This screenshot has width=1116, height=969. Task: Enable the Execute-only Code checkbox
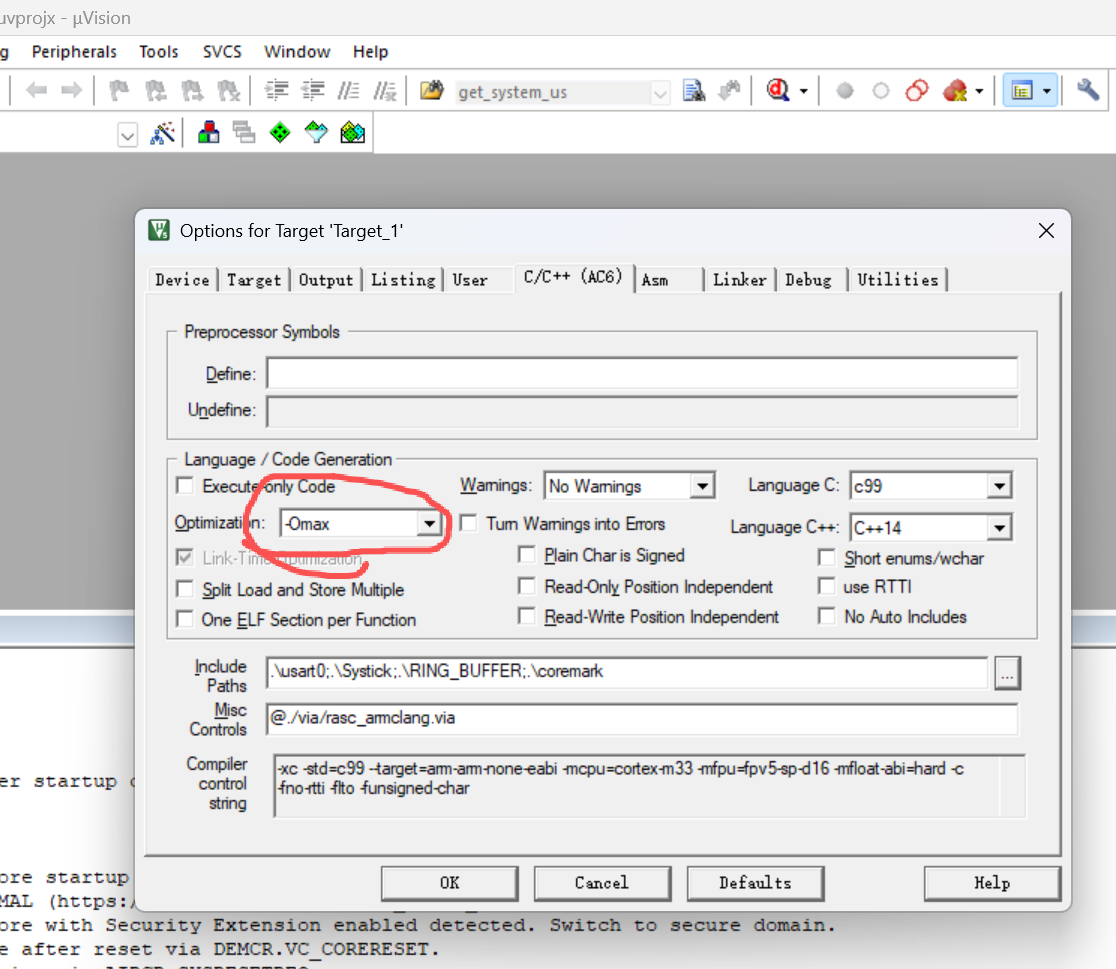pyautogui.click(x=185, y=486)
